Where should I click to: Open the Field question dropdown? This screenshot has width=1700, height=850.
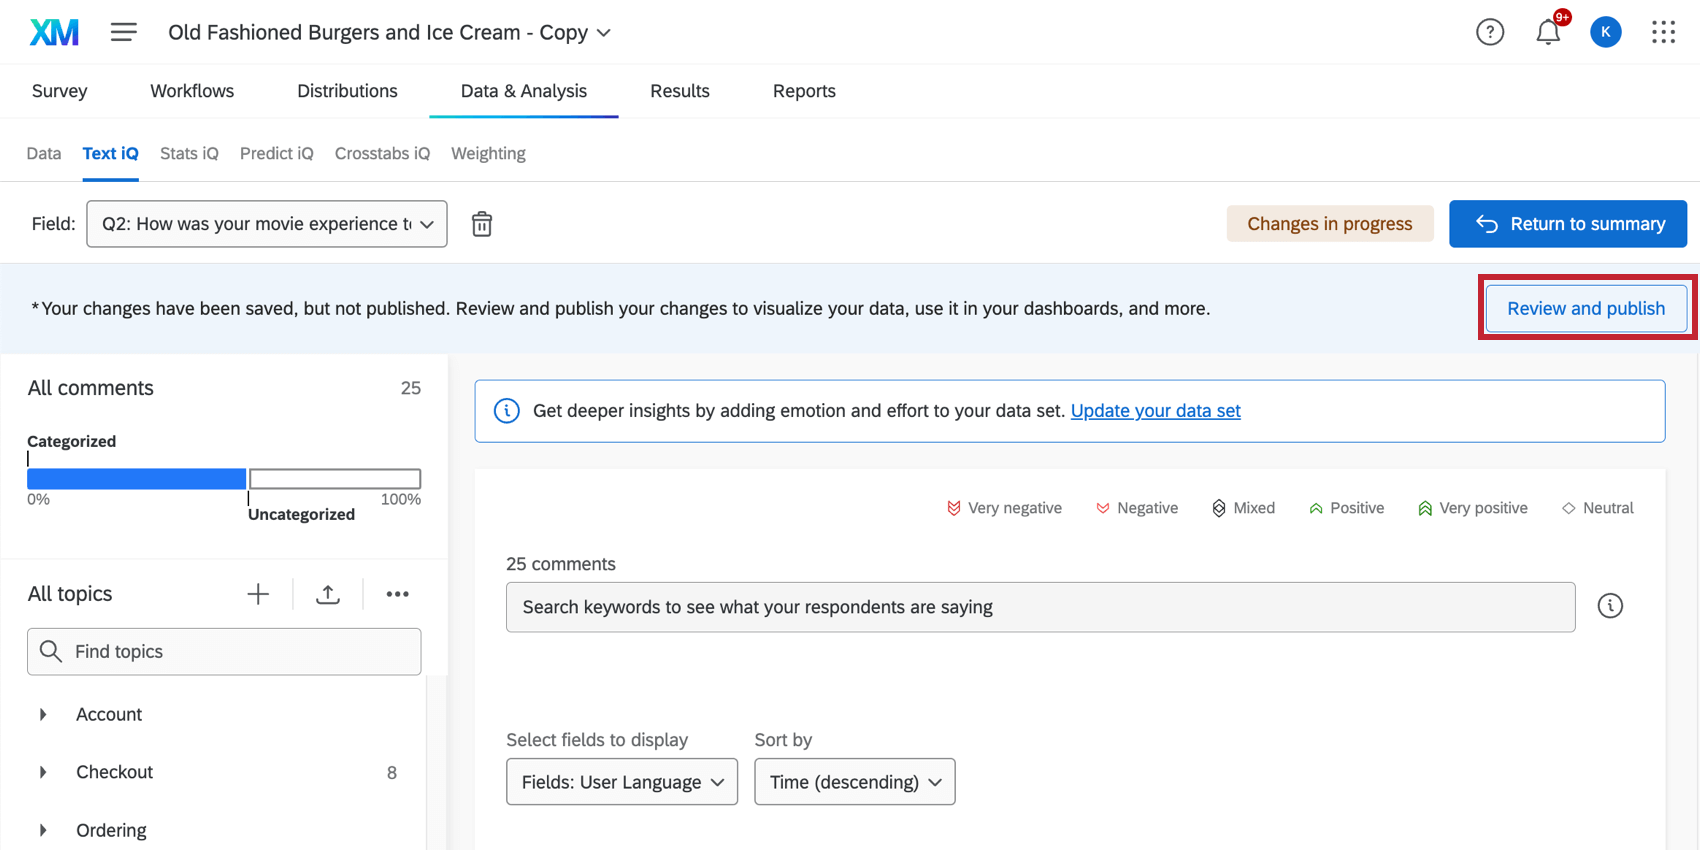(x=267, y=224)
